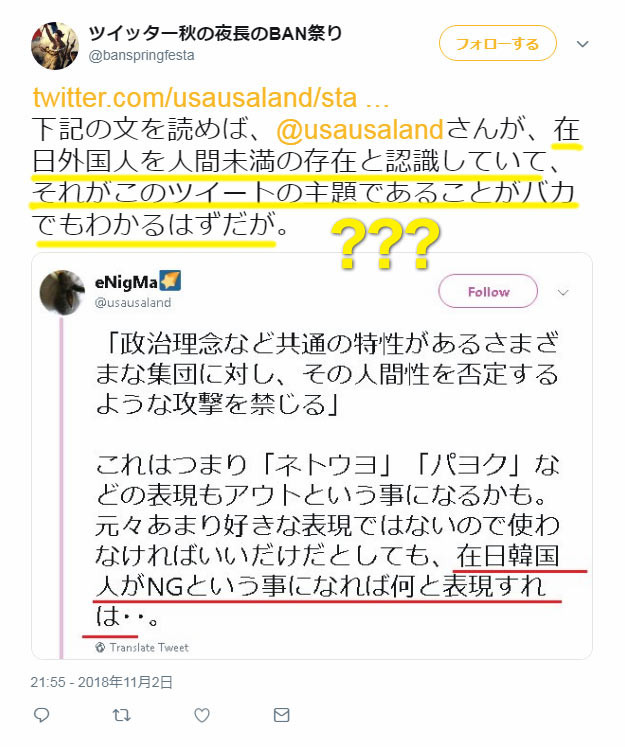
Task: Click the ツイッター秋の夜長のBAN祭り display name
Action: click(215, 33)
